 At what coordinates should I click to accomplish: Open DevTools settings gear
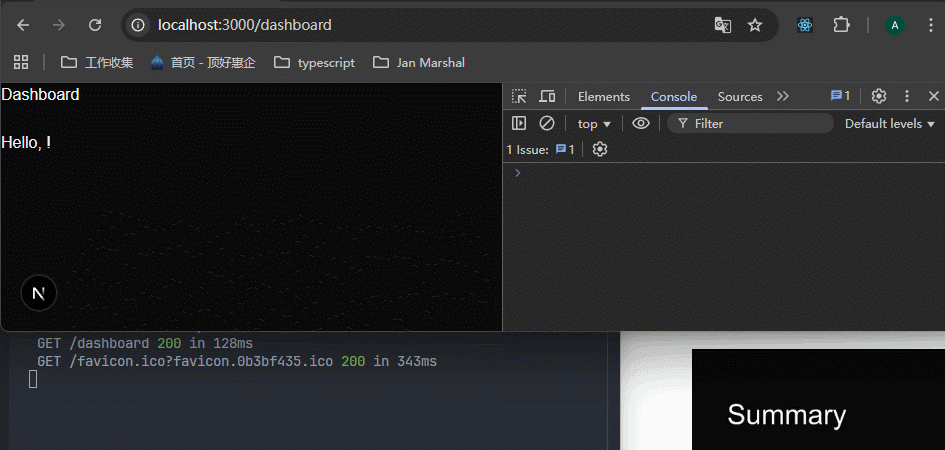pyautogui.click(x=879, y=96)
